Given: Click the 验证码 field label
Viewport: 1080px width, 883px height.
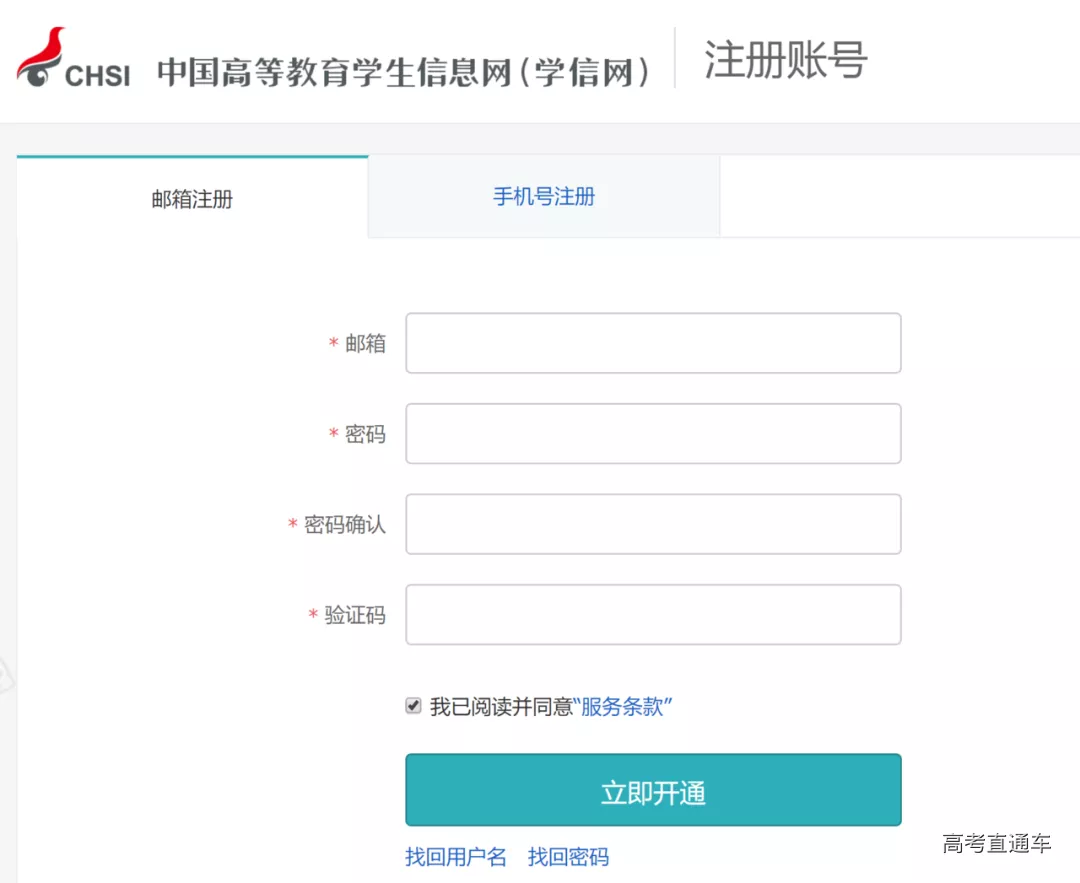Looking at the screenshot, I should coord(355,616).
